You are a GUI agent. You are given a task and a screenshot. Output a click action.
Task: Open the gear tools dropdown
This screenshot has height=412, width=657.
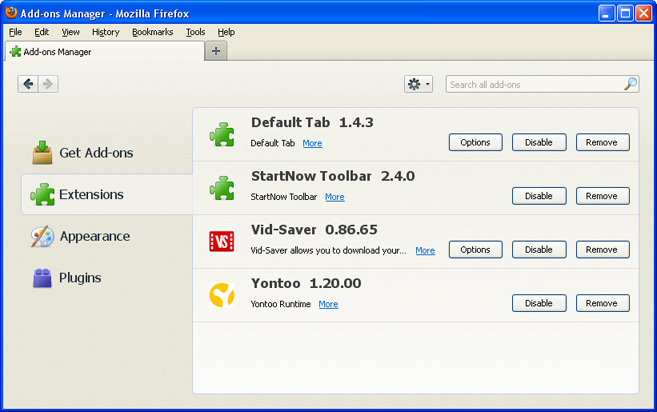point(418,84)
